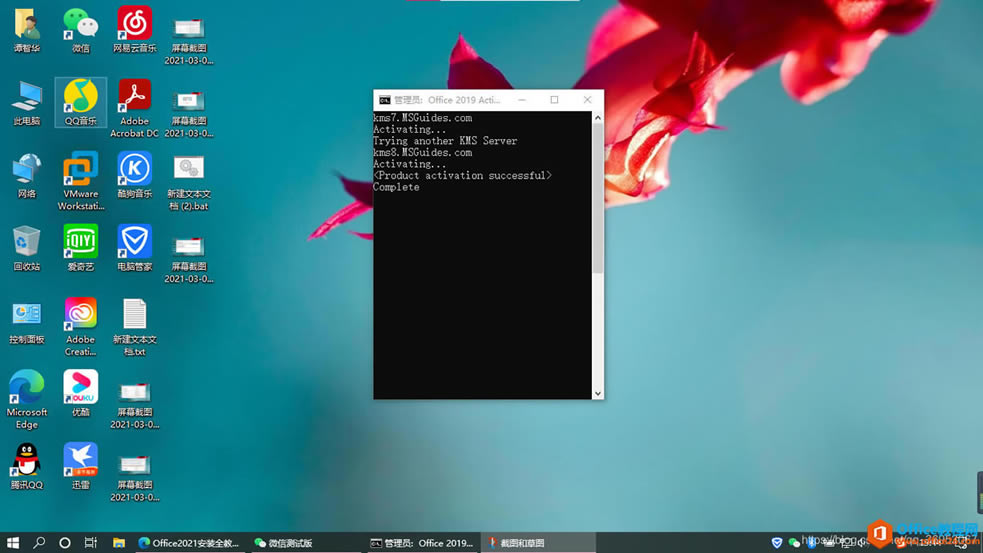Image resolution: width=983 pixels, height=553 pixels.
Task: Launch VMware Workstation shortcut
Action: pyautogui.click(x=80, y=170)
